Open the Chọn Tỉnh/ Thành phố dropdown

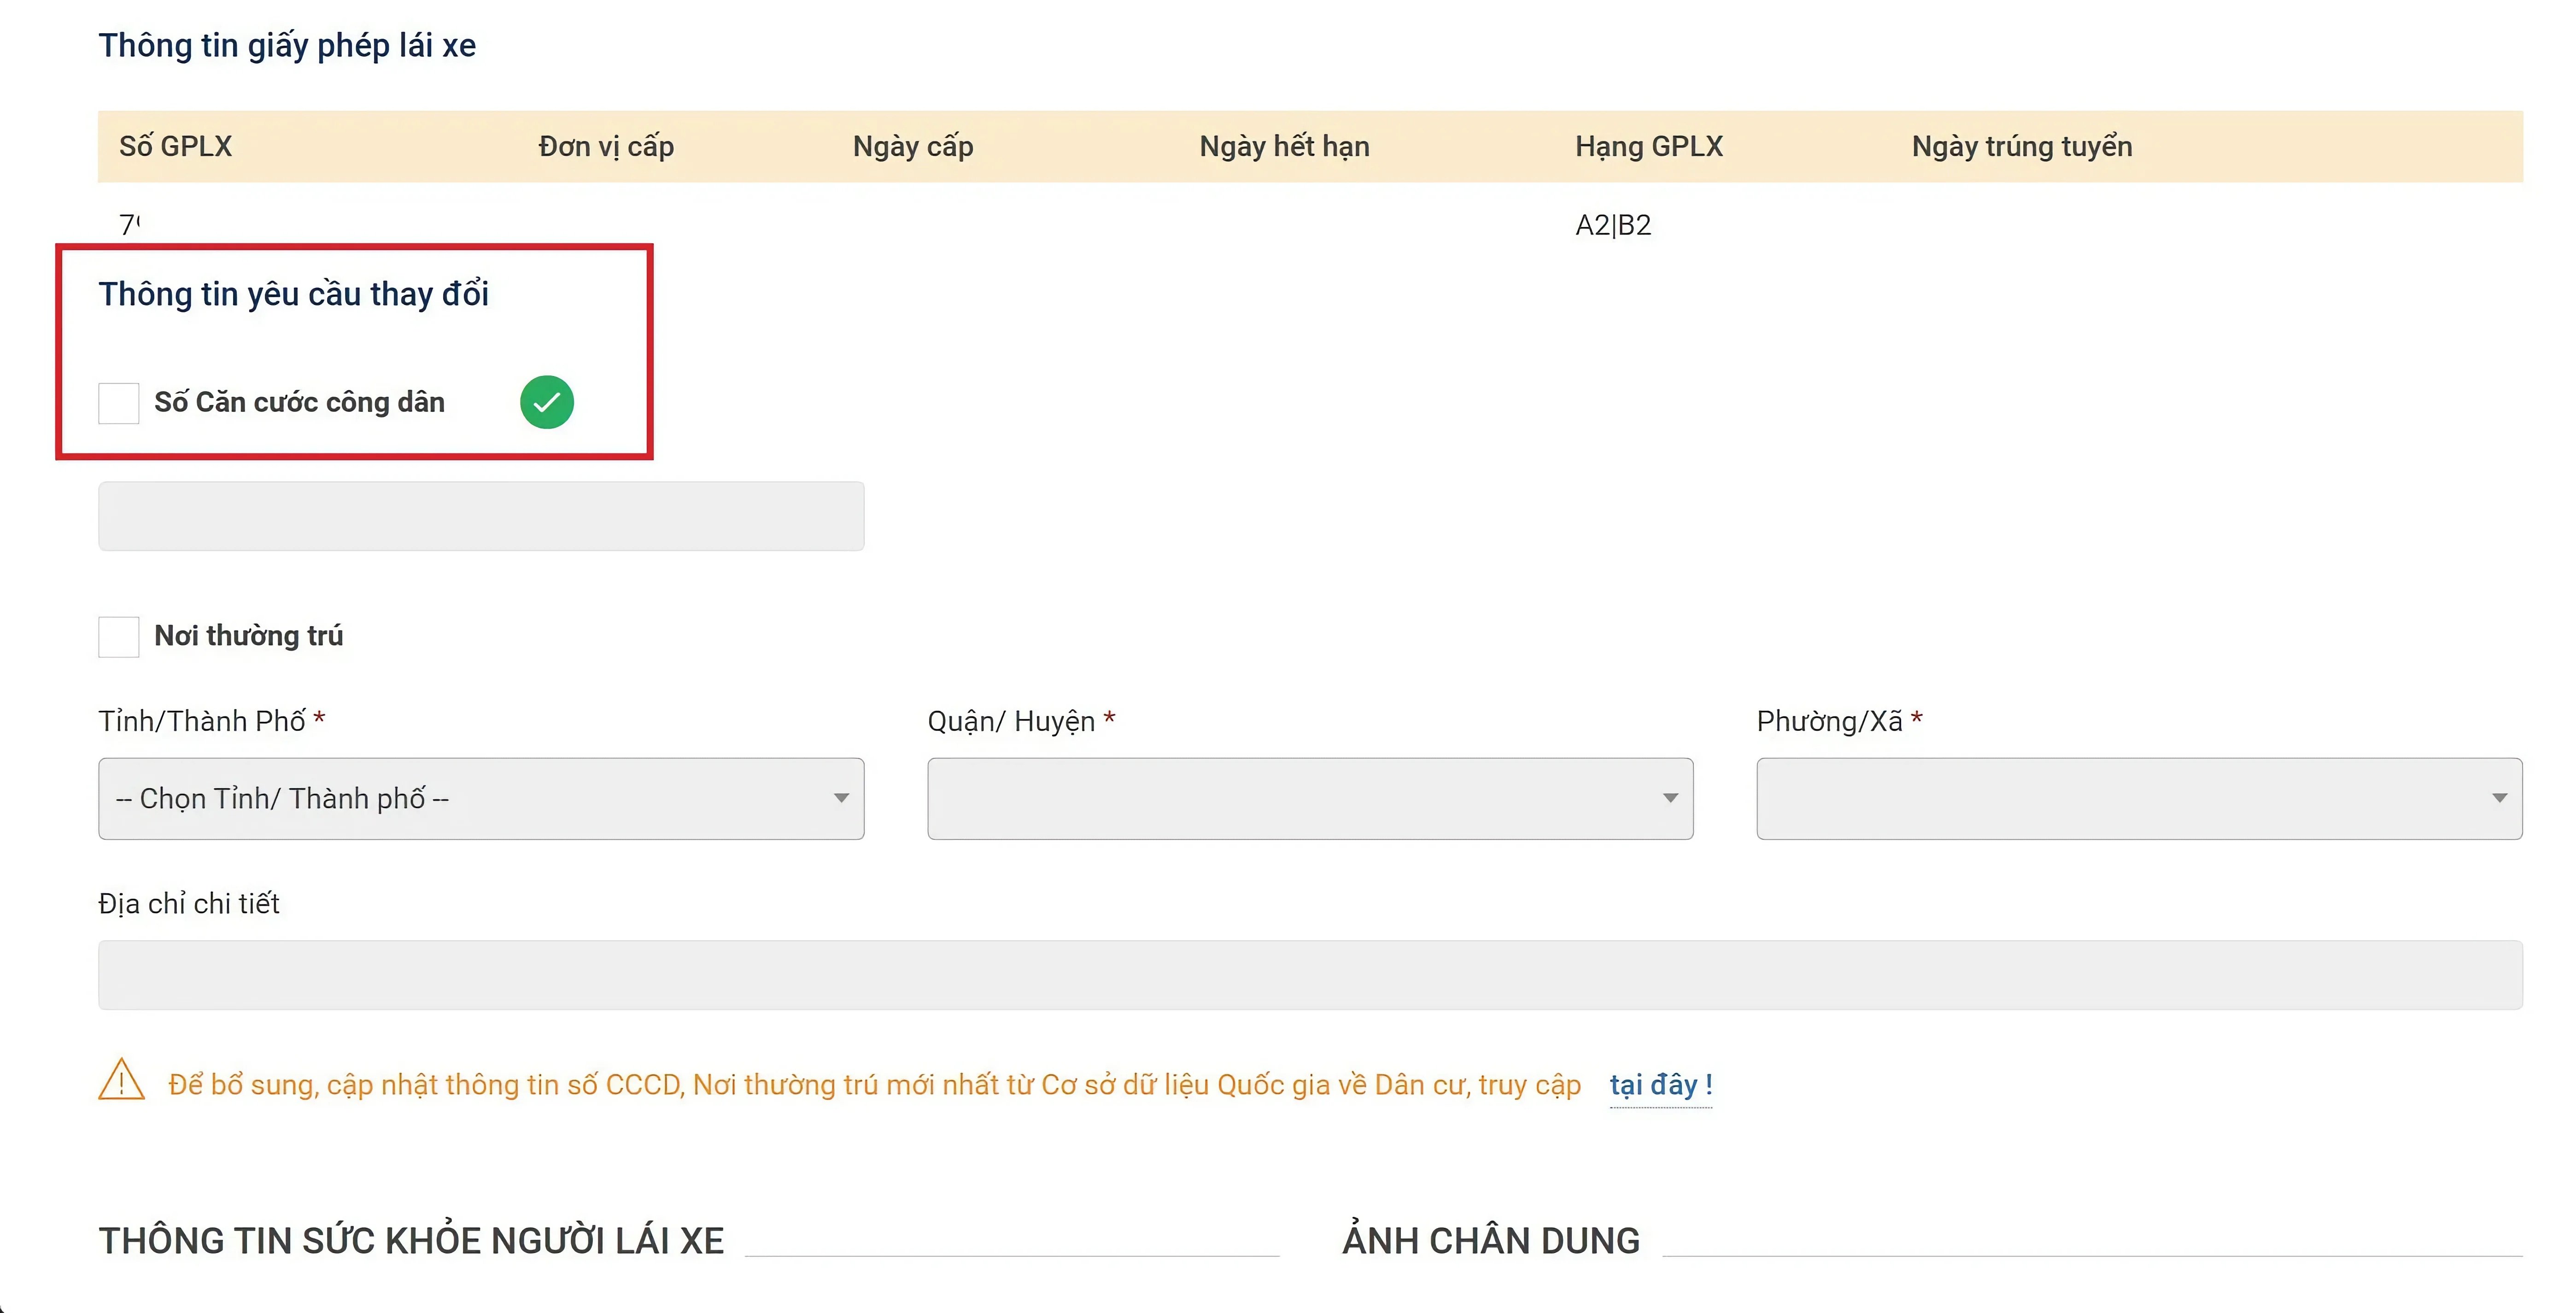click(481, 799)
